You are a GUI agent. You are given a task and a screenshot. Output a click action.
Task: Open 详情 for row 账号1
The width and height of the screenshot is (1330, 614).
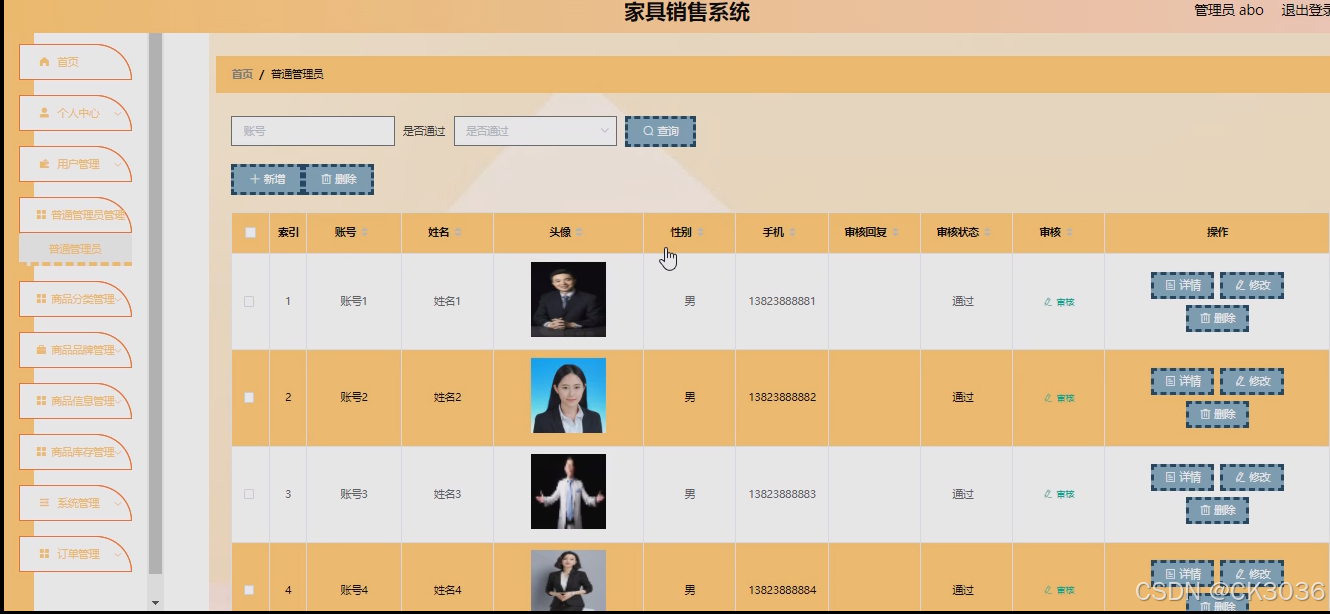(1183, 285)
